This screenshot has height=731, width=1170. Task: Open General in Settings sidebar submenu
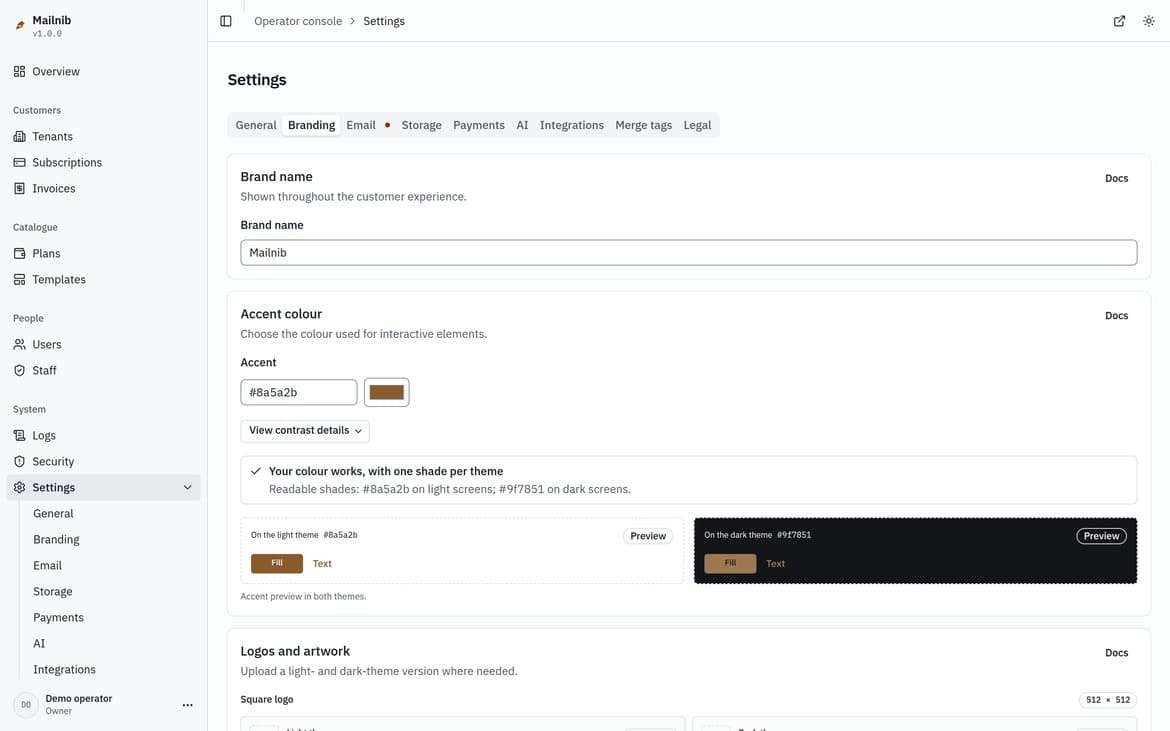click(x=53, y=514)
